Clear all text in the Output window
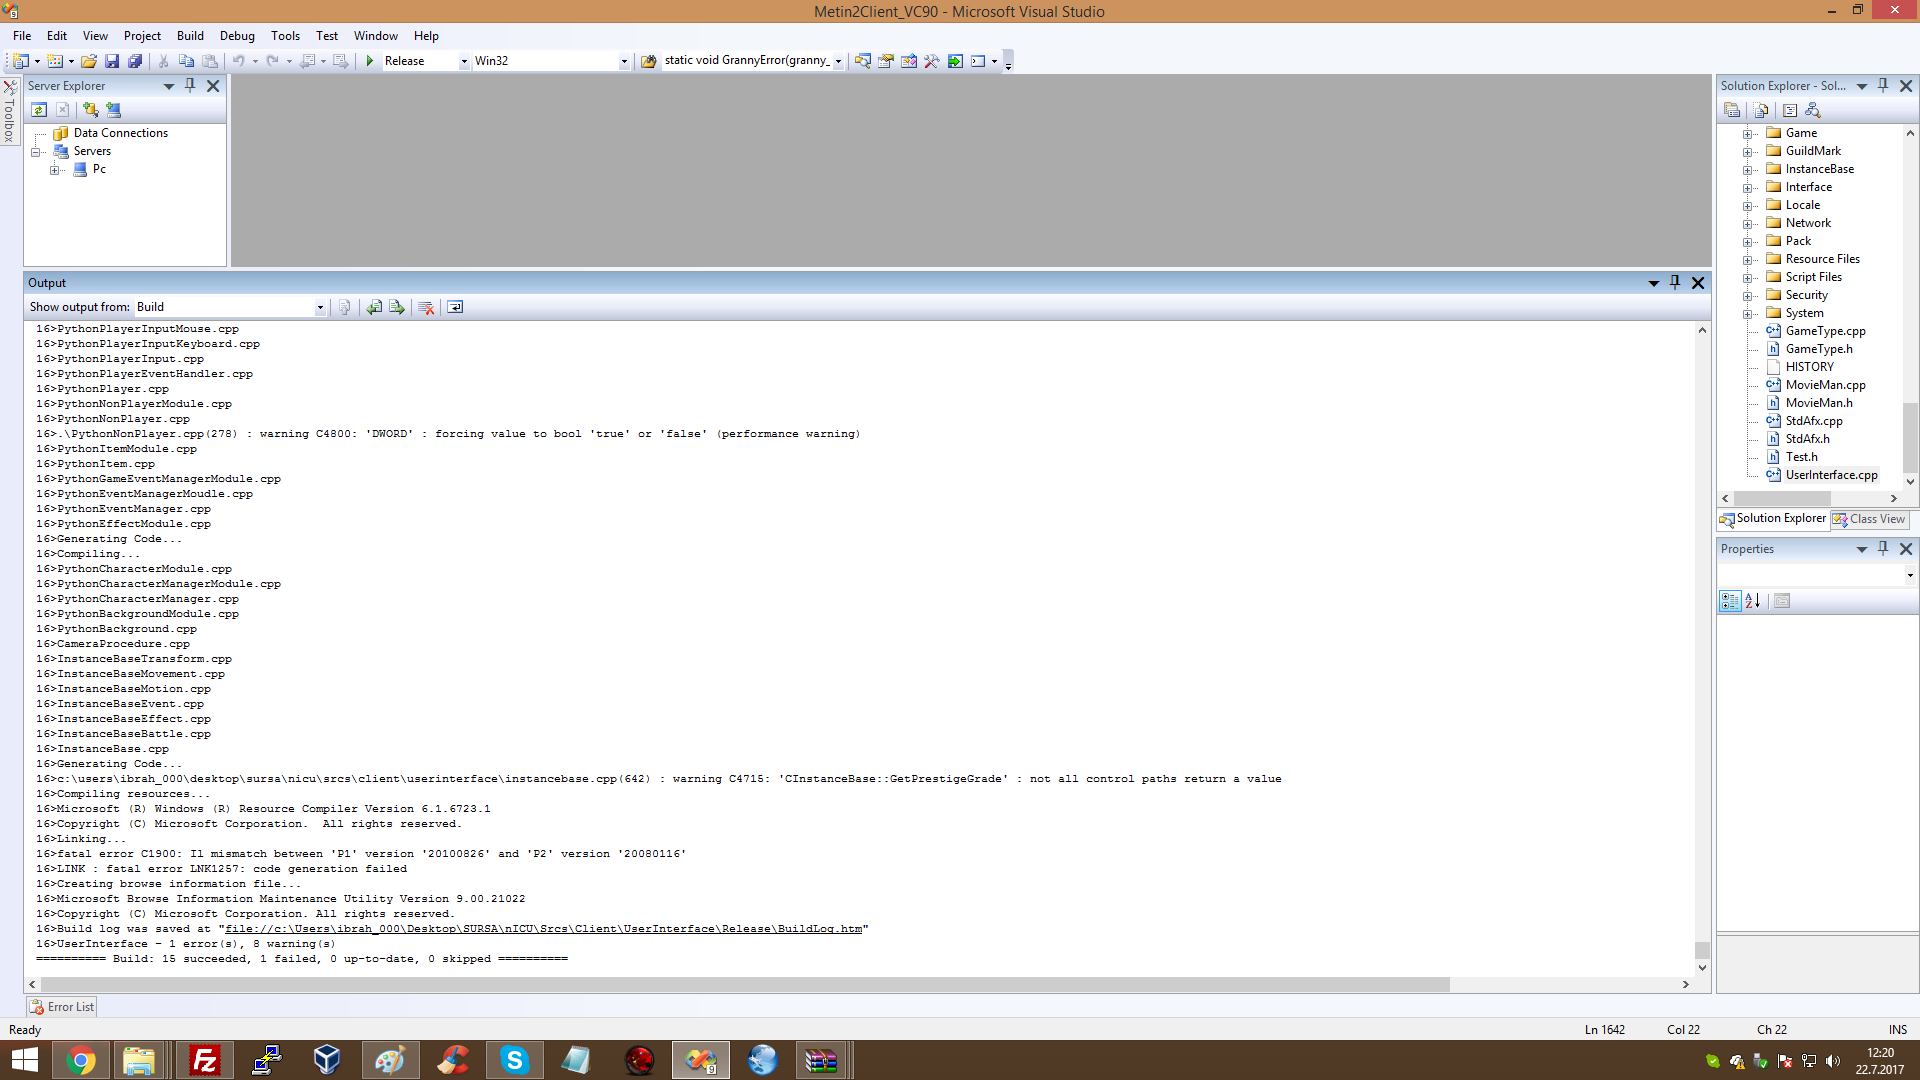 point(426,307)
